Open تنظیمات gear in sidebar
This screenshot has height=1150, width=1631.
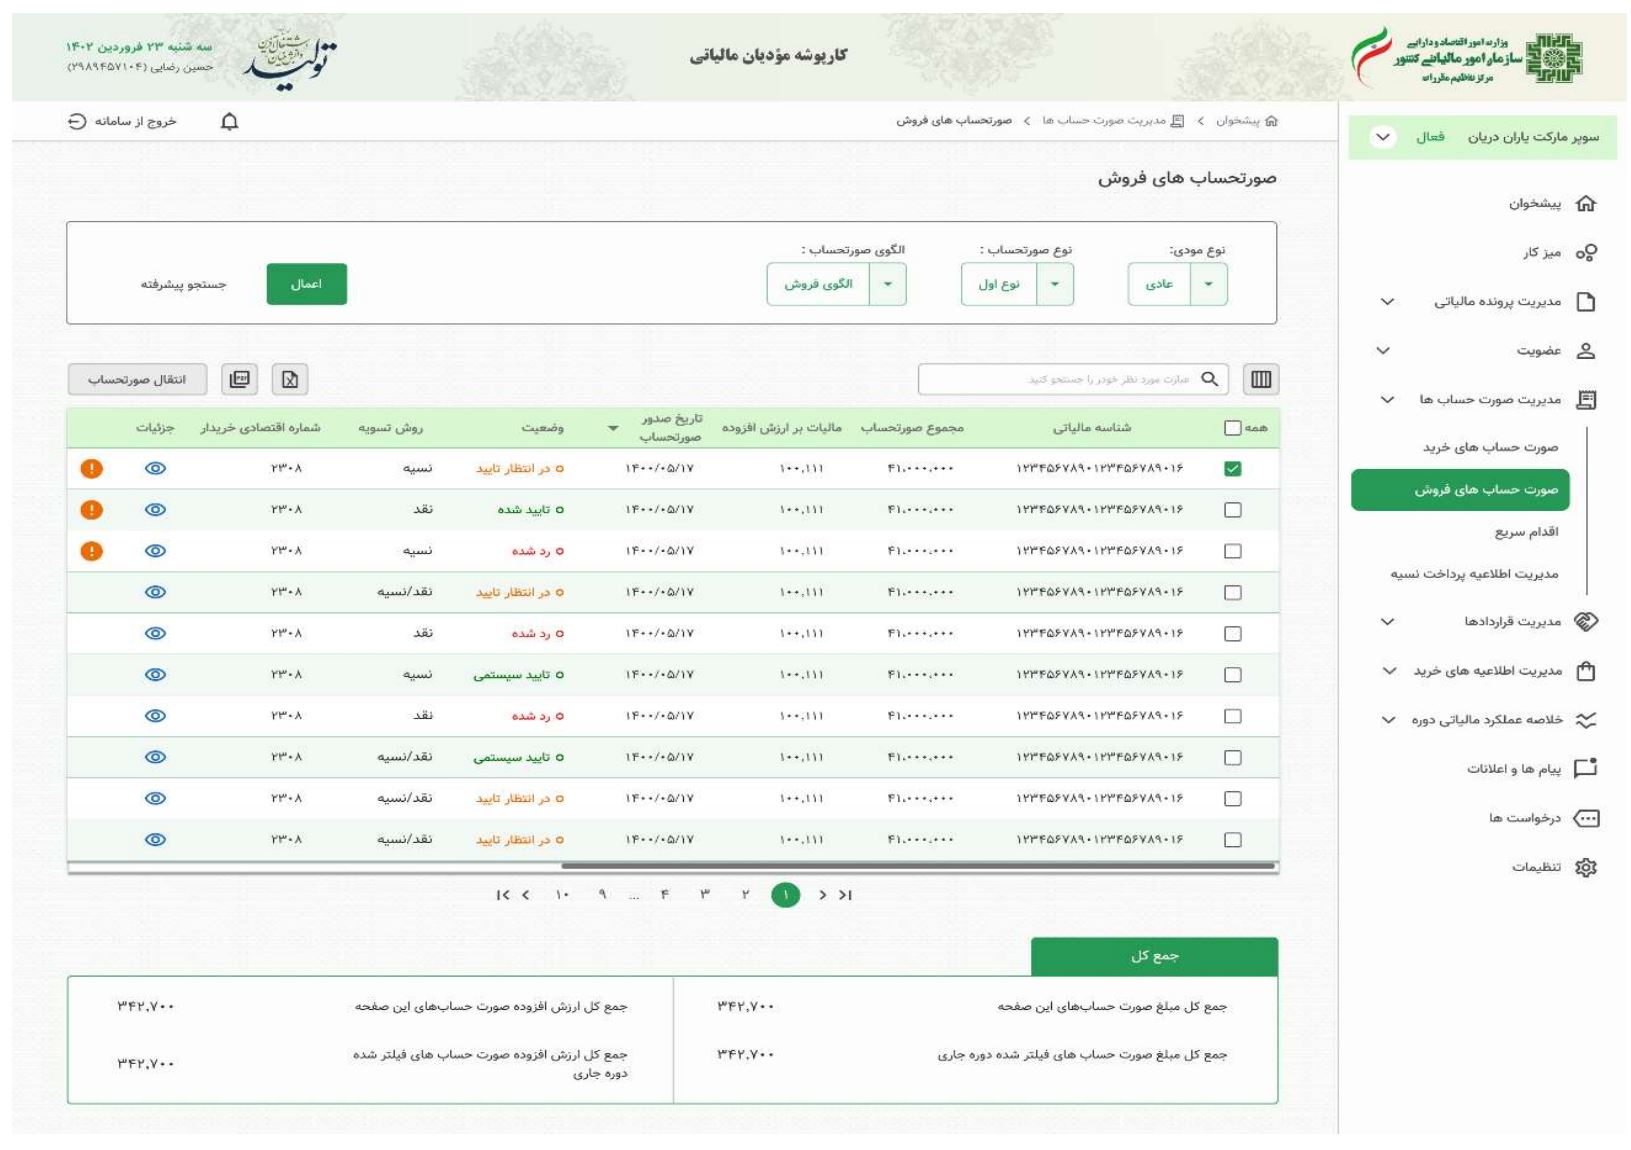point(1585,868)
